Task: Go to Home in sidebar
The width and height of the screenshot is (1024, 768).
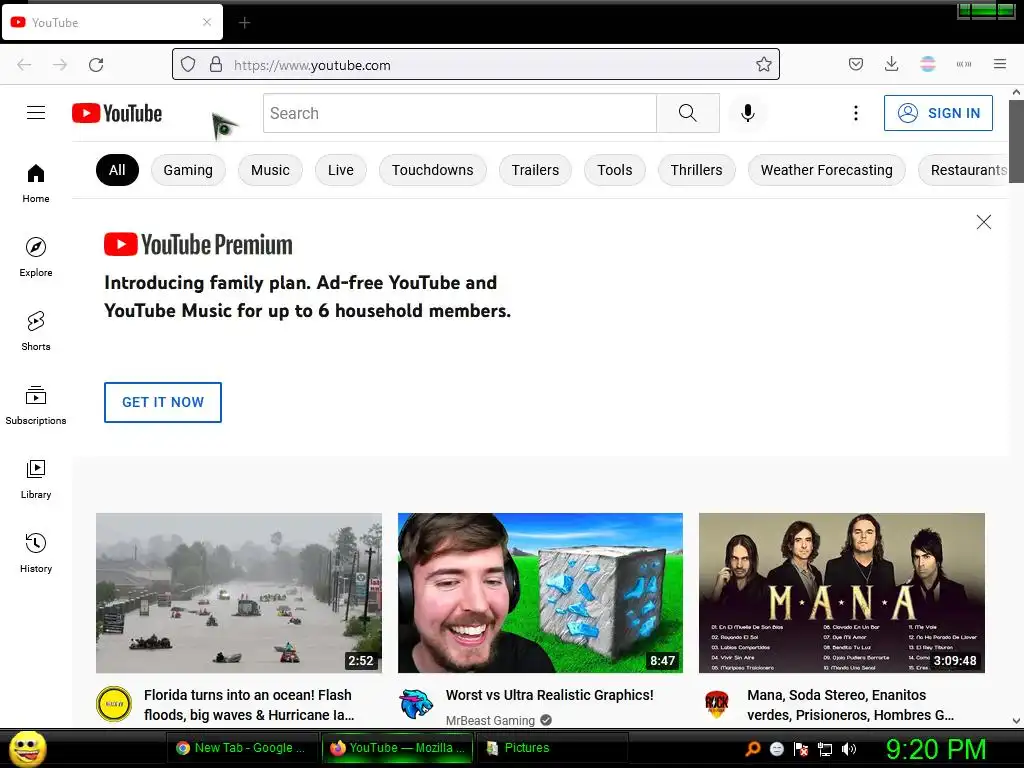Action: (x=36, y=184)
